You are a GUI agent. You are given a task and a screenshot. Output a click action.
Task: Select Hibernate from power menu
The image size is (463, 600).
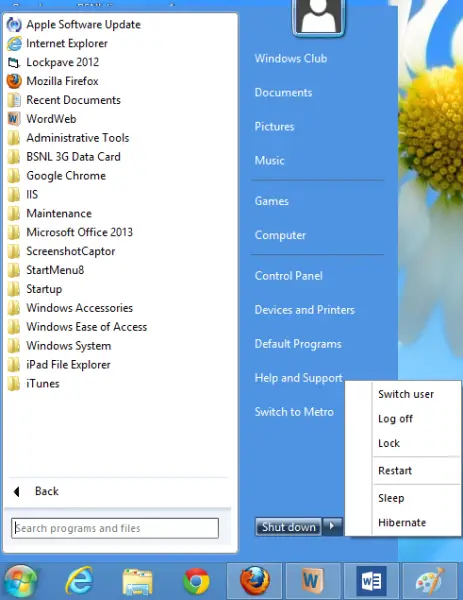coord(402,523)
